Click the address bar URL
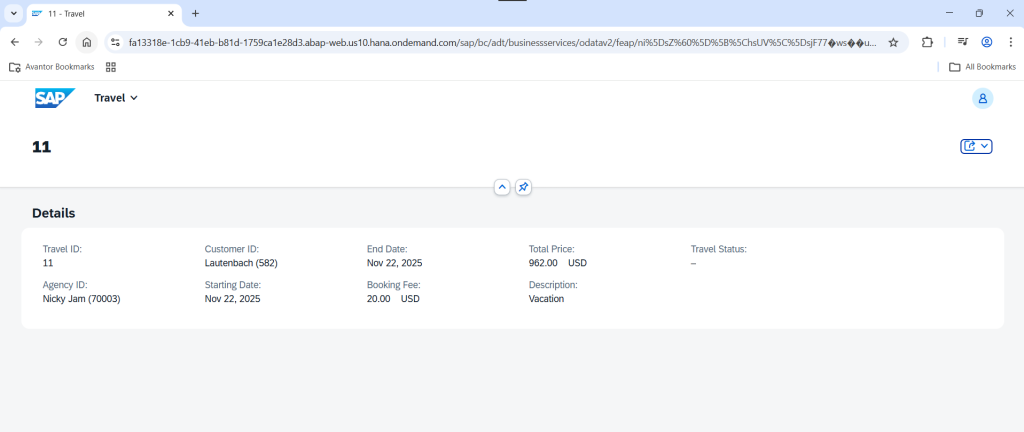The image size is (1024, 432). [503, 42]
